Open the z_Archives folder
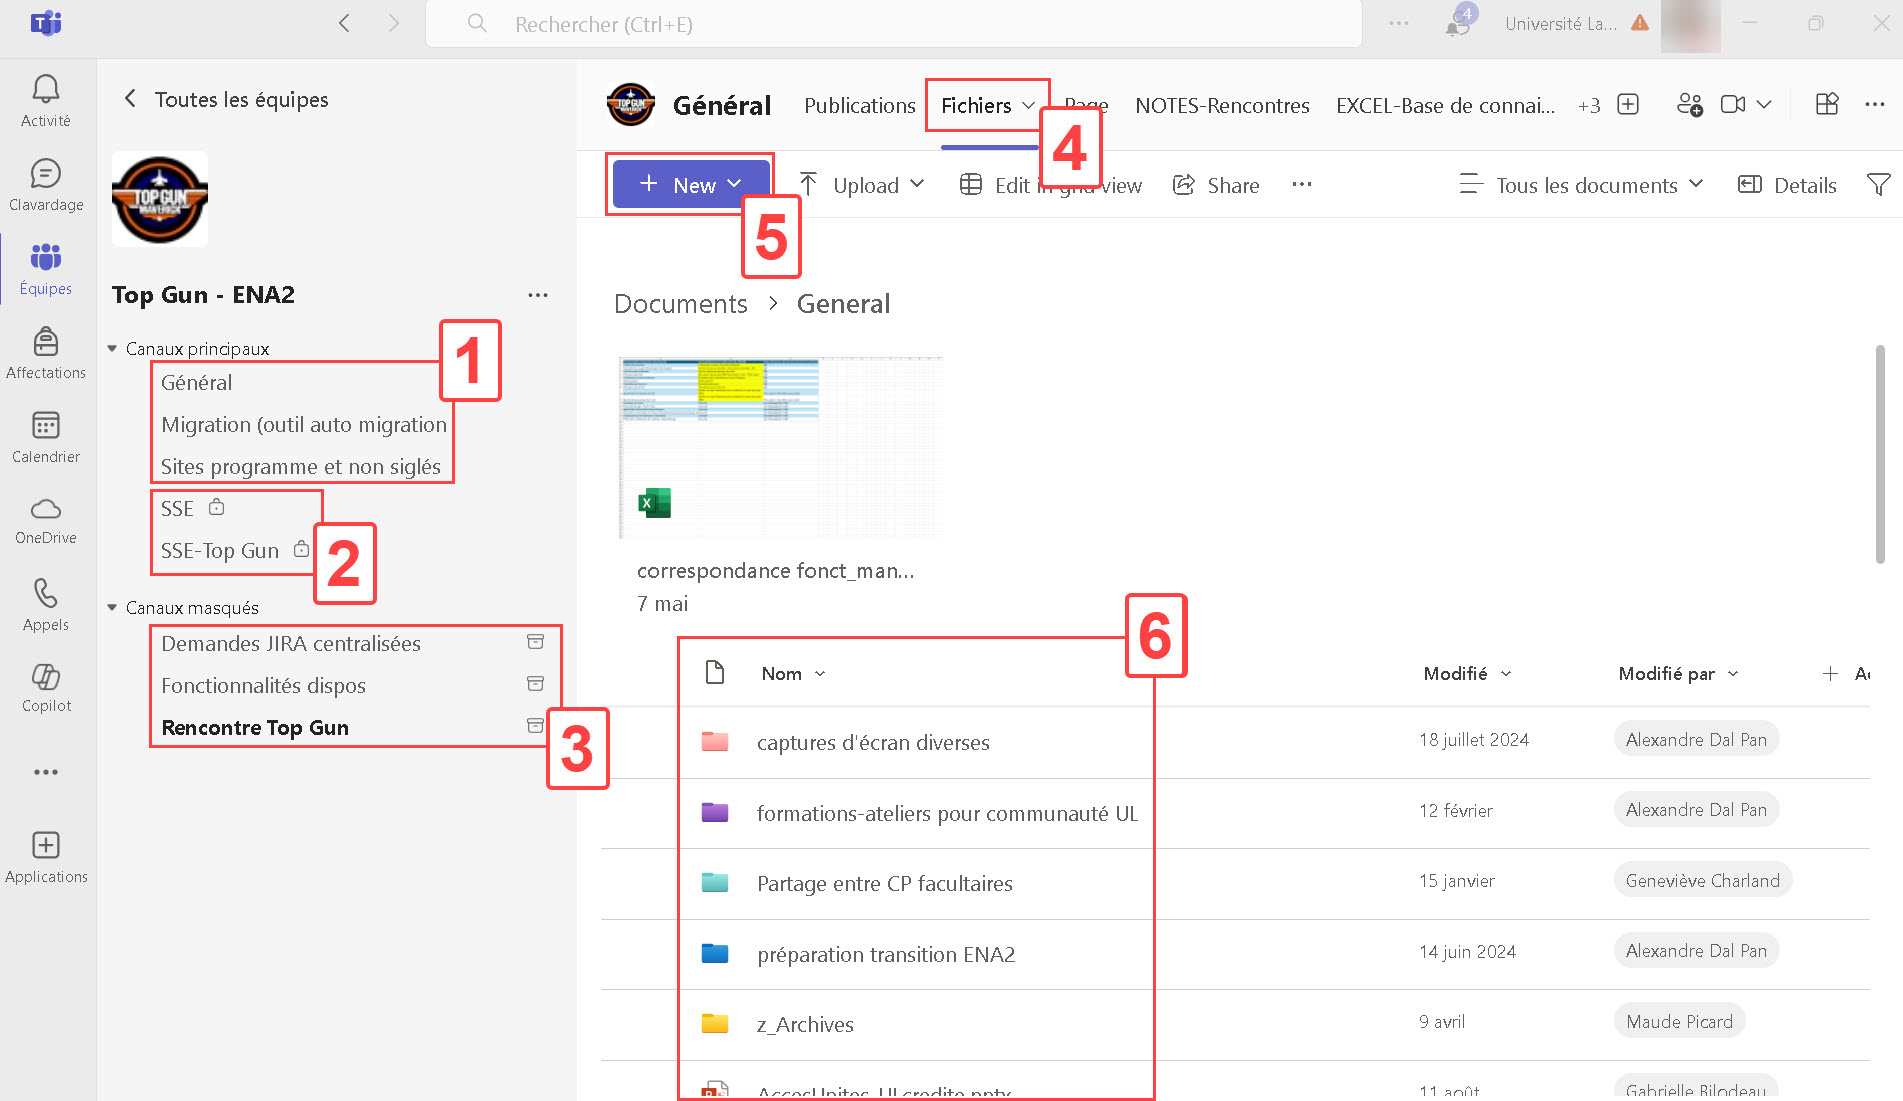Screen dimensions: 1903x1101 [x=805, y=1025]
